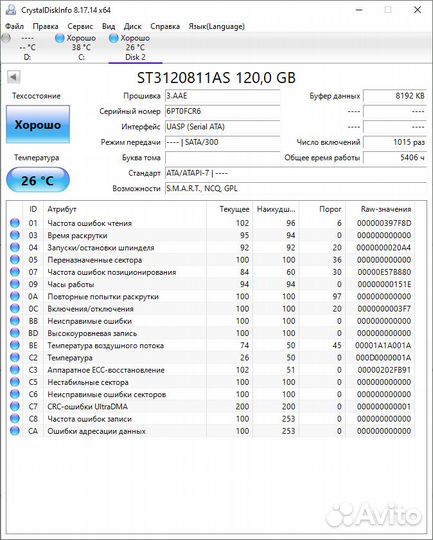Open the Вид menu
Image resolution: width=433 pixels, height=540 pixels.
pos(109,26)
